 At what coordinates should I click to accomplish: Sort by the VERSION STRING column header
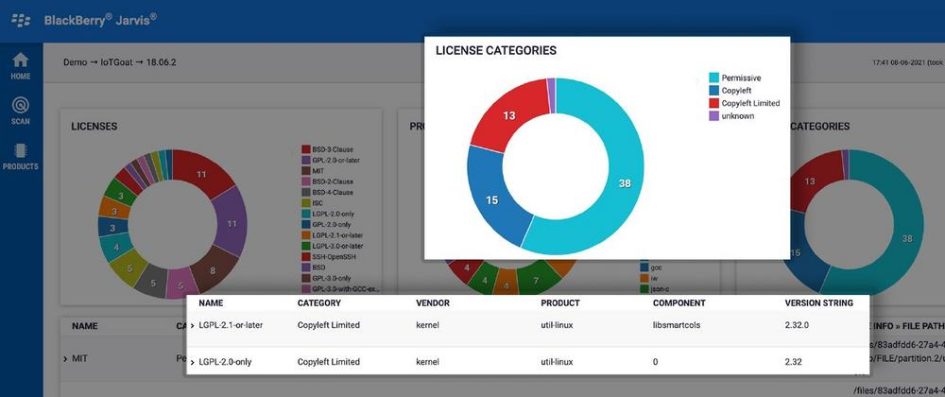tap(818, 303)
